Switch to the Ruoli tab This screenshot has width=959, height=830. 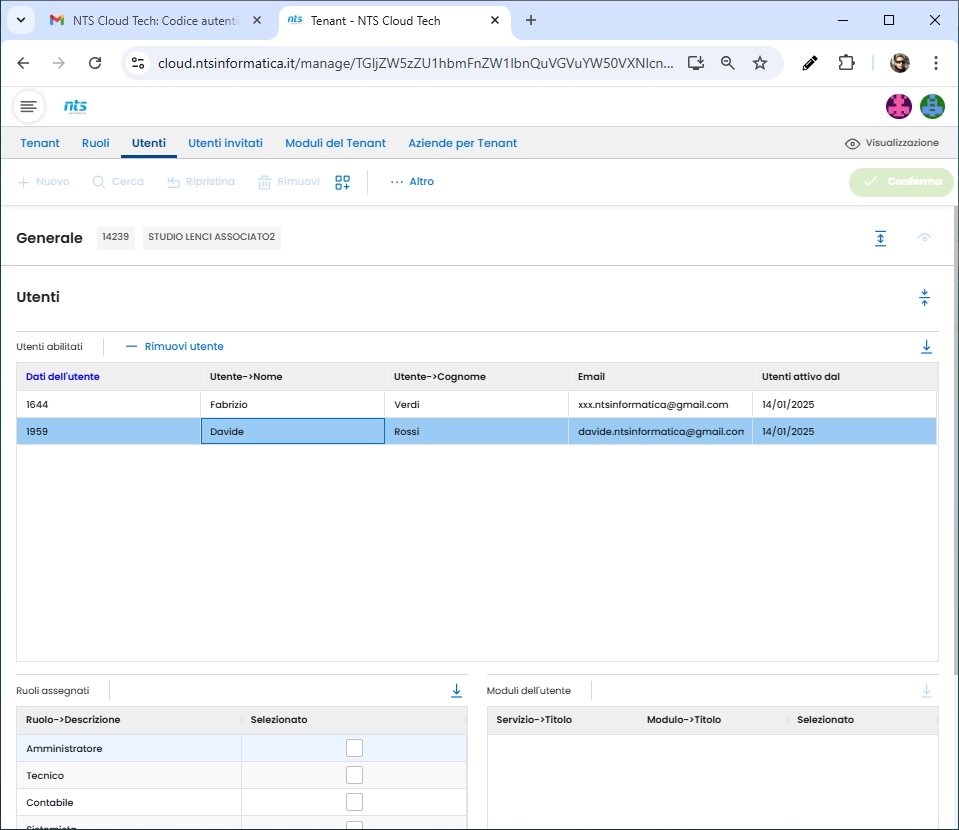point(95,143)
